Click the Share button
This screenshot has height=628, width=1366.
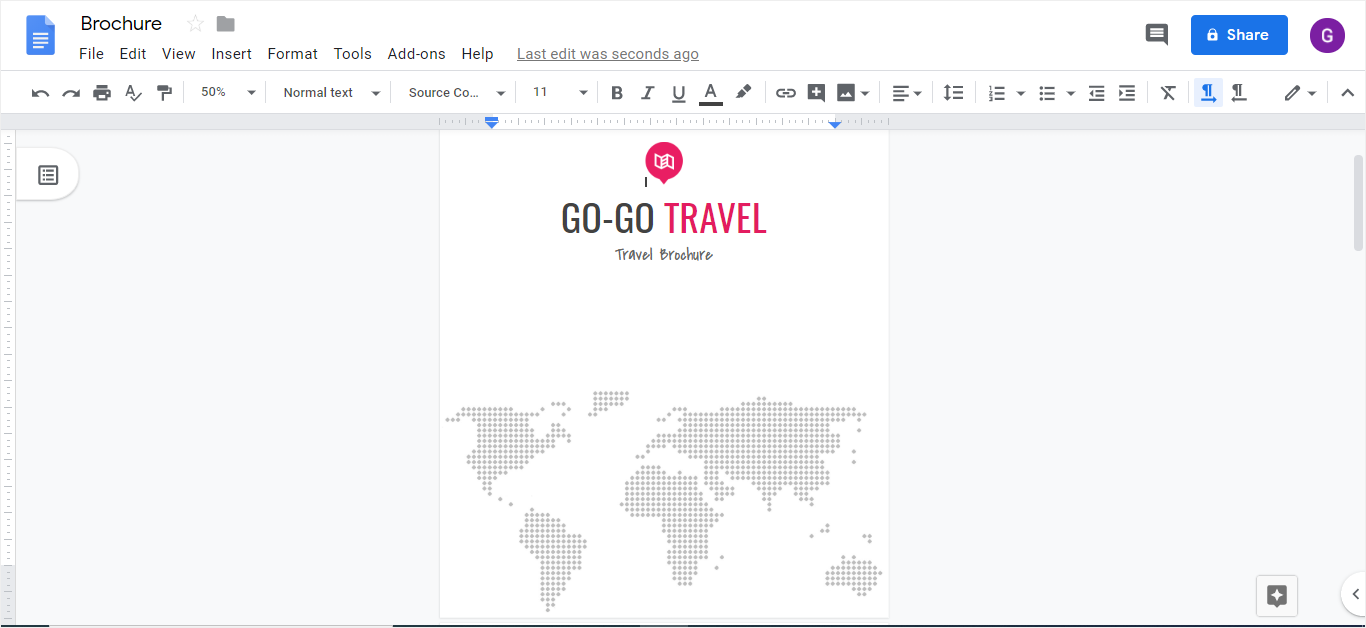click(1239, 35)
